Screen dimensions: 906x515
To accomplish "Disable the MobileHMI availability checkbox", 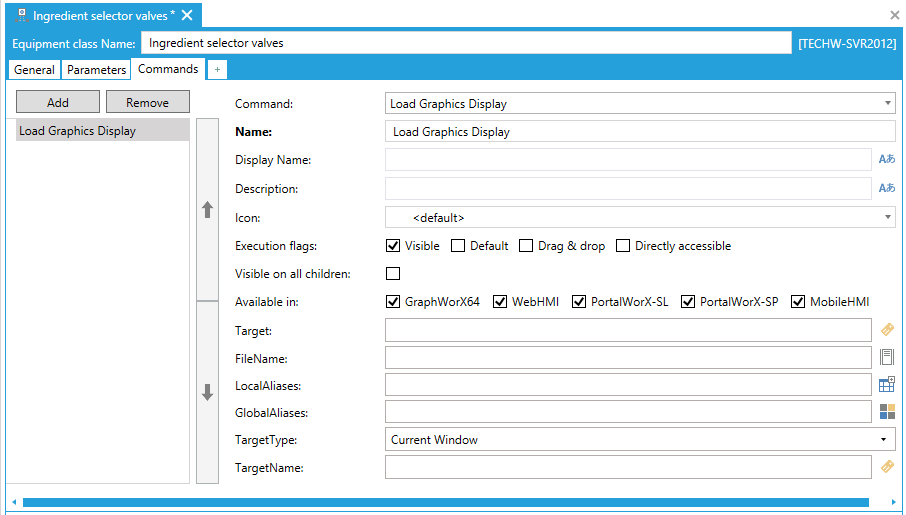I will (798, 302).
